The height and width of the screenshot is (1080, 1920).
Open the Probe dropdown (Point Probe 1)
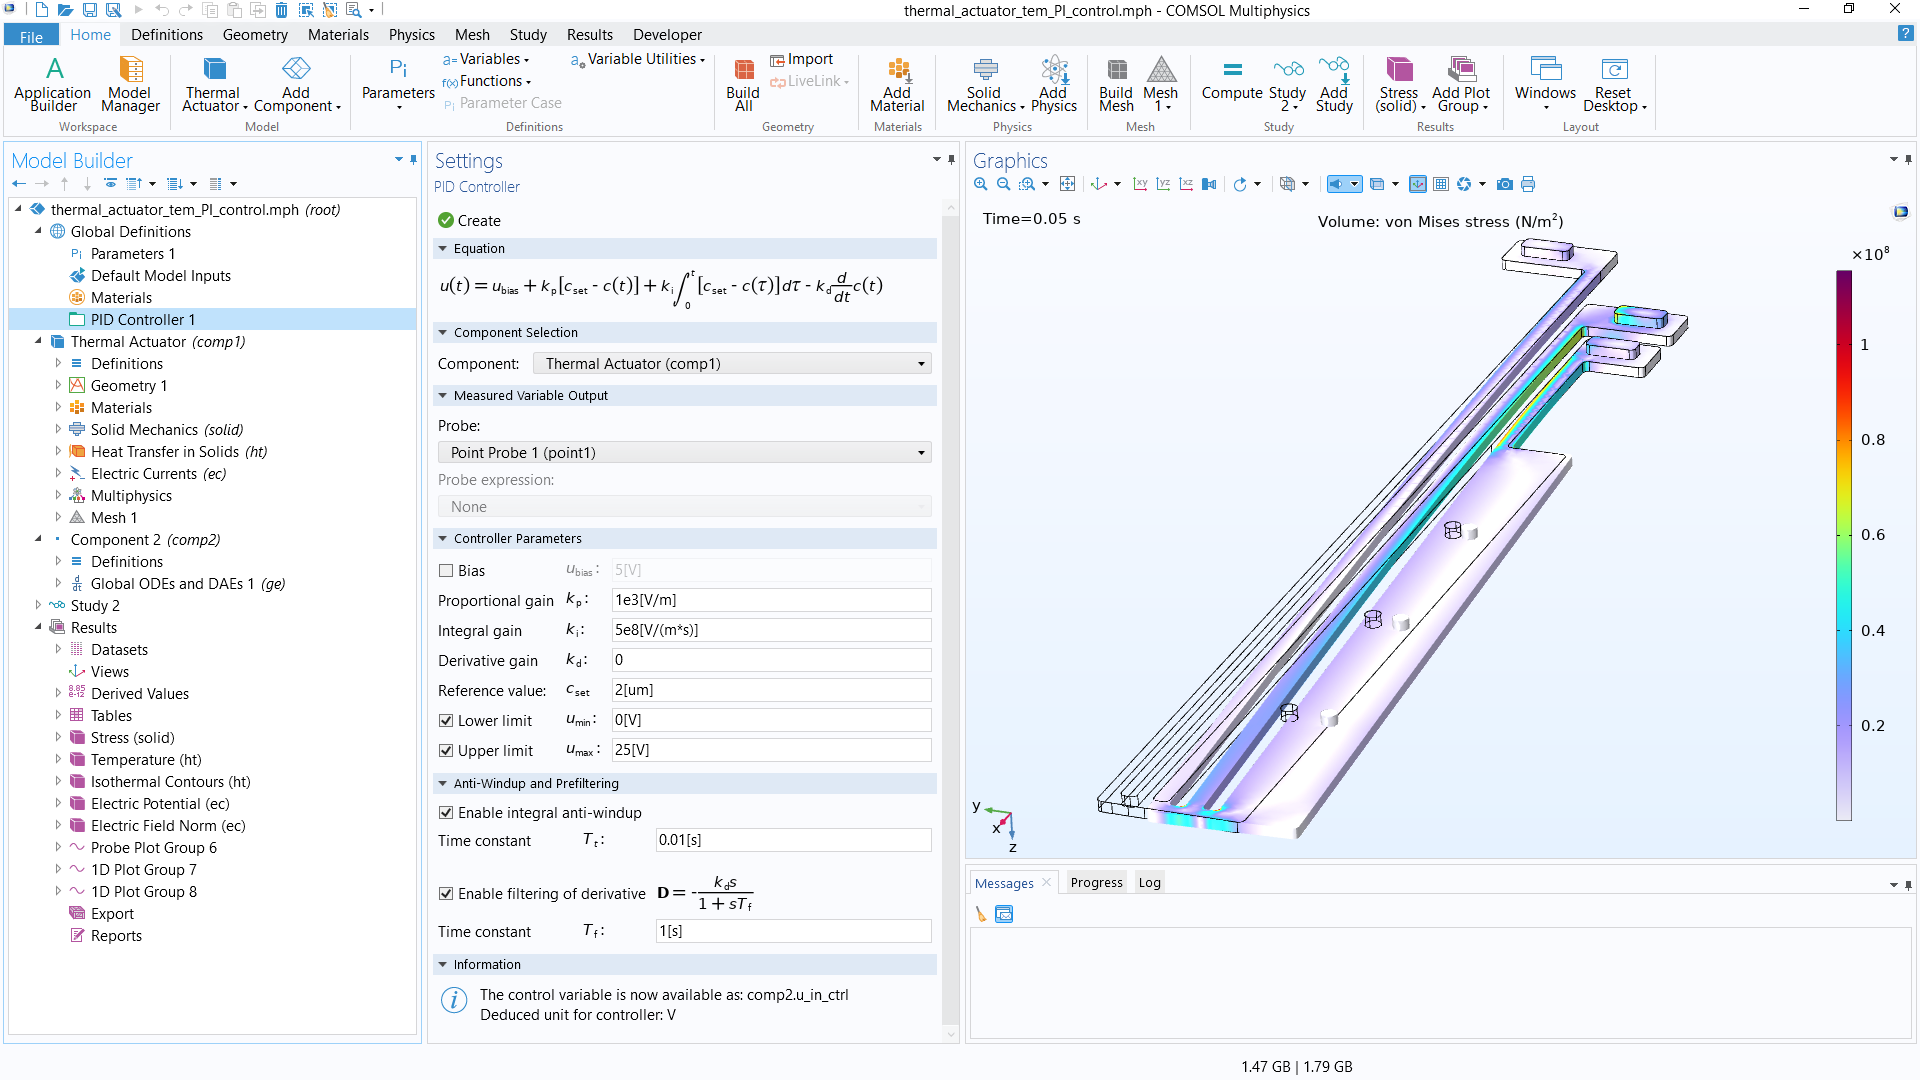tap(685, 453)
